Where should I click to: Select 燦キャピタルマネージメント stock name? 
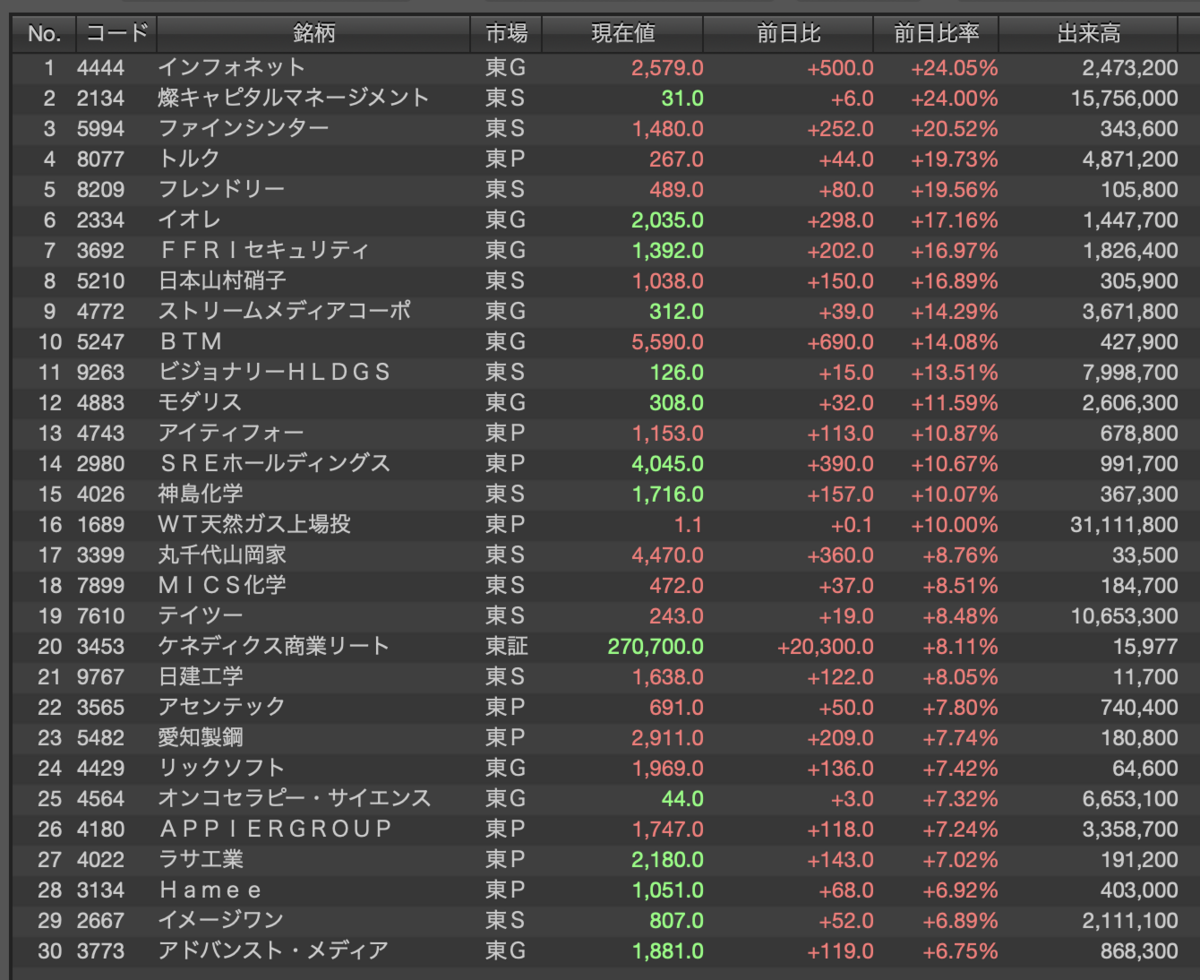(294, 98)
